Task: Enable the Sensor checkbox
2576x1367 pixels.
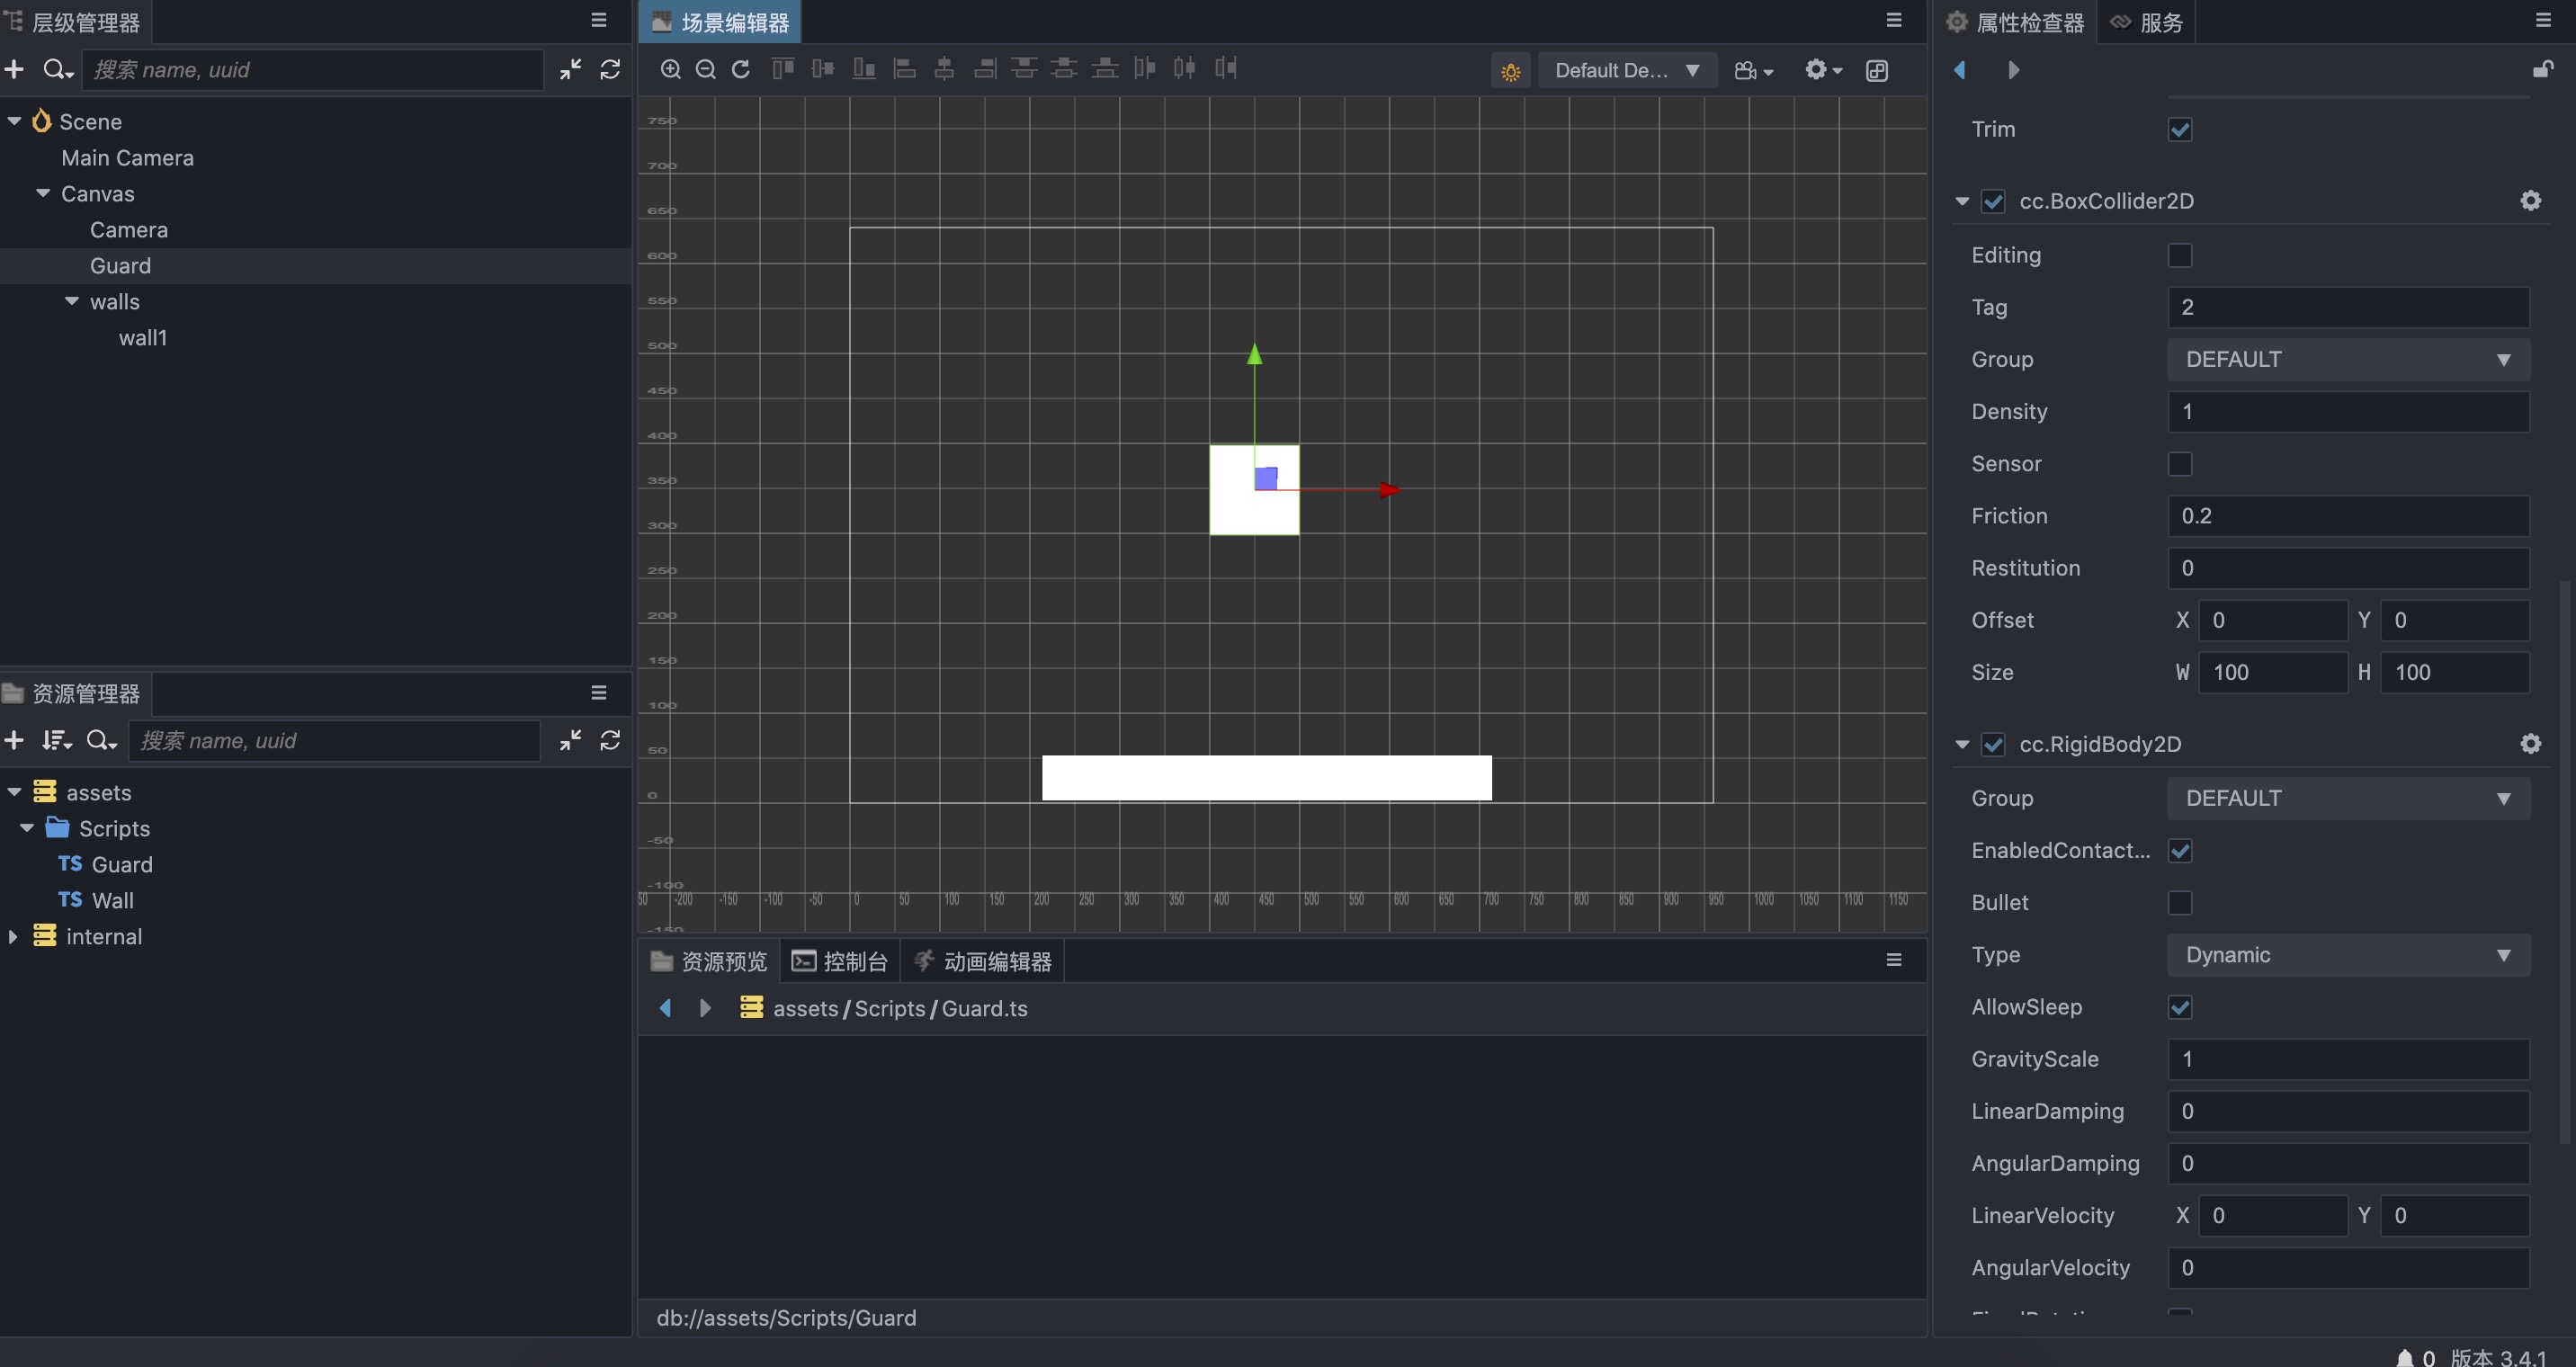Action: point(2180,464)
